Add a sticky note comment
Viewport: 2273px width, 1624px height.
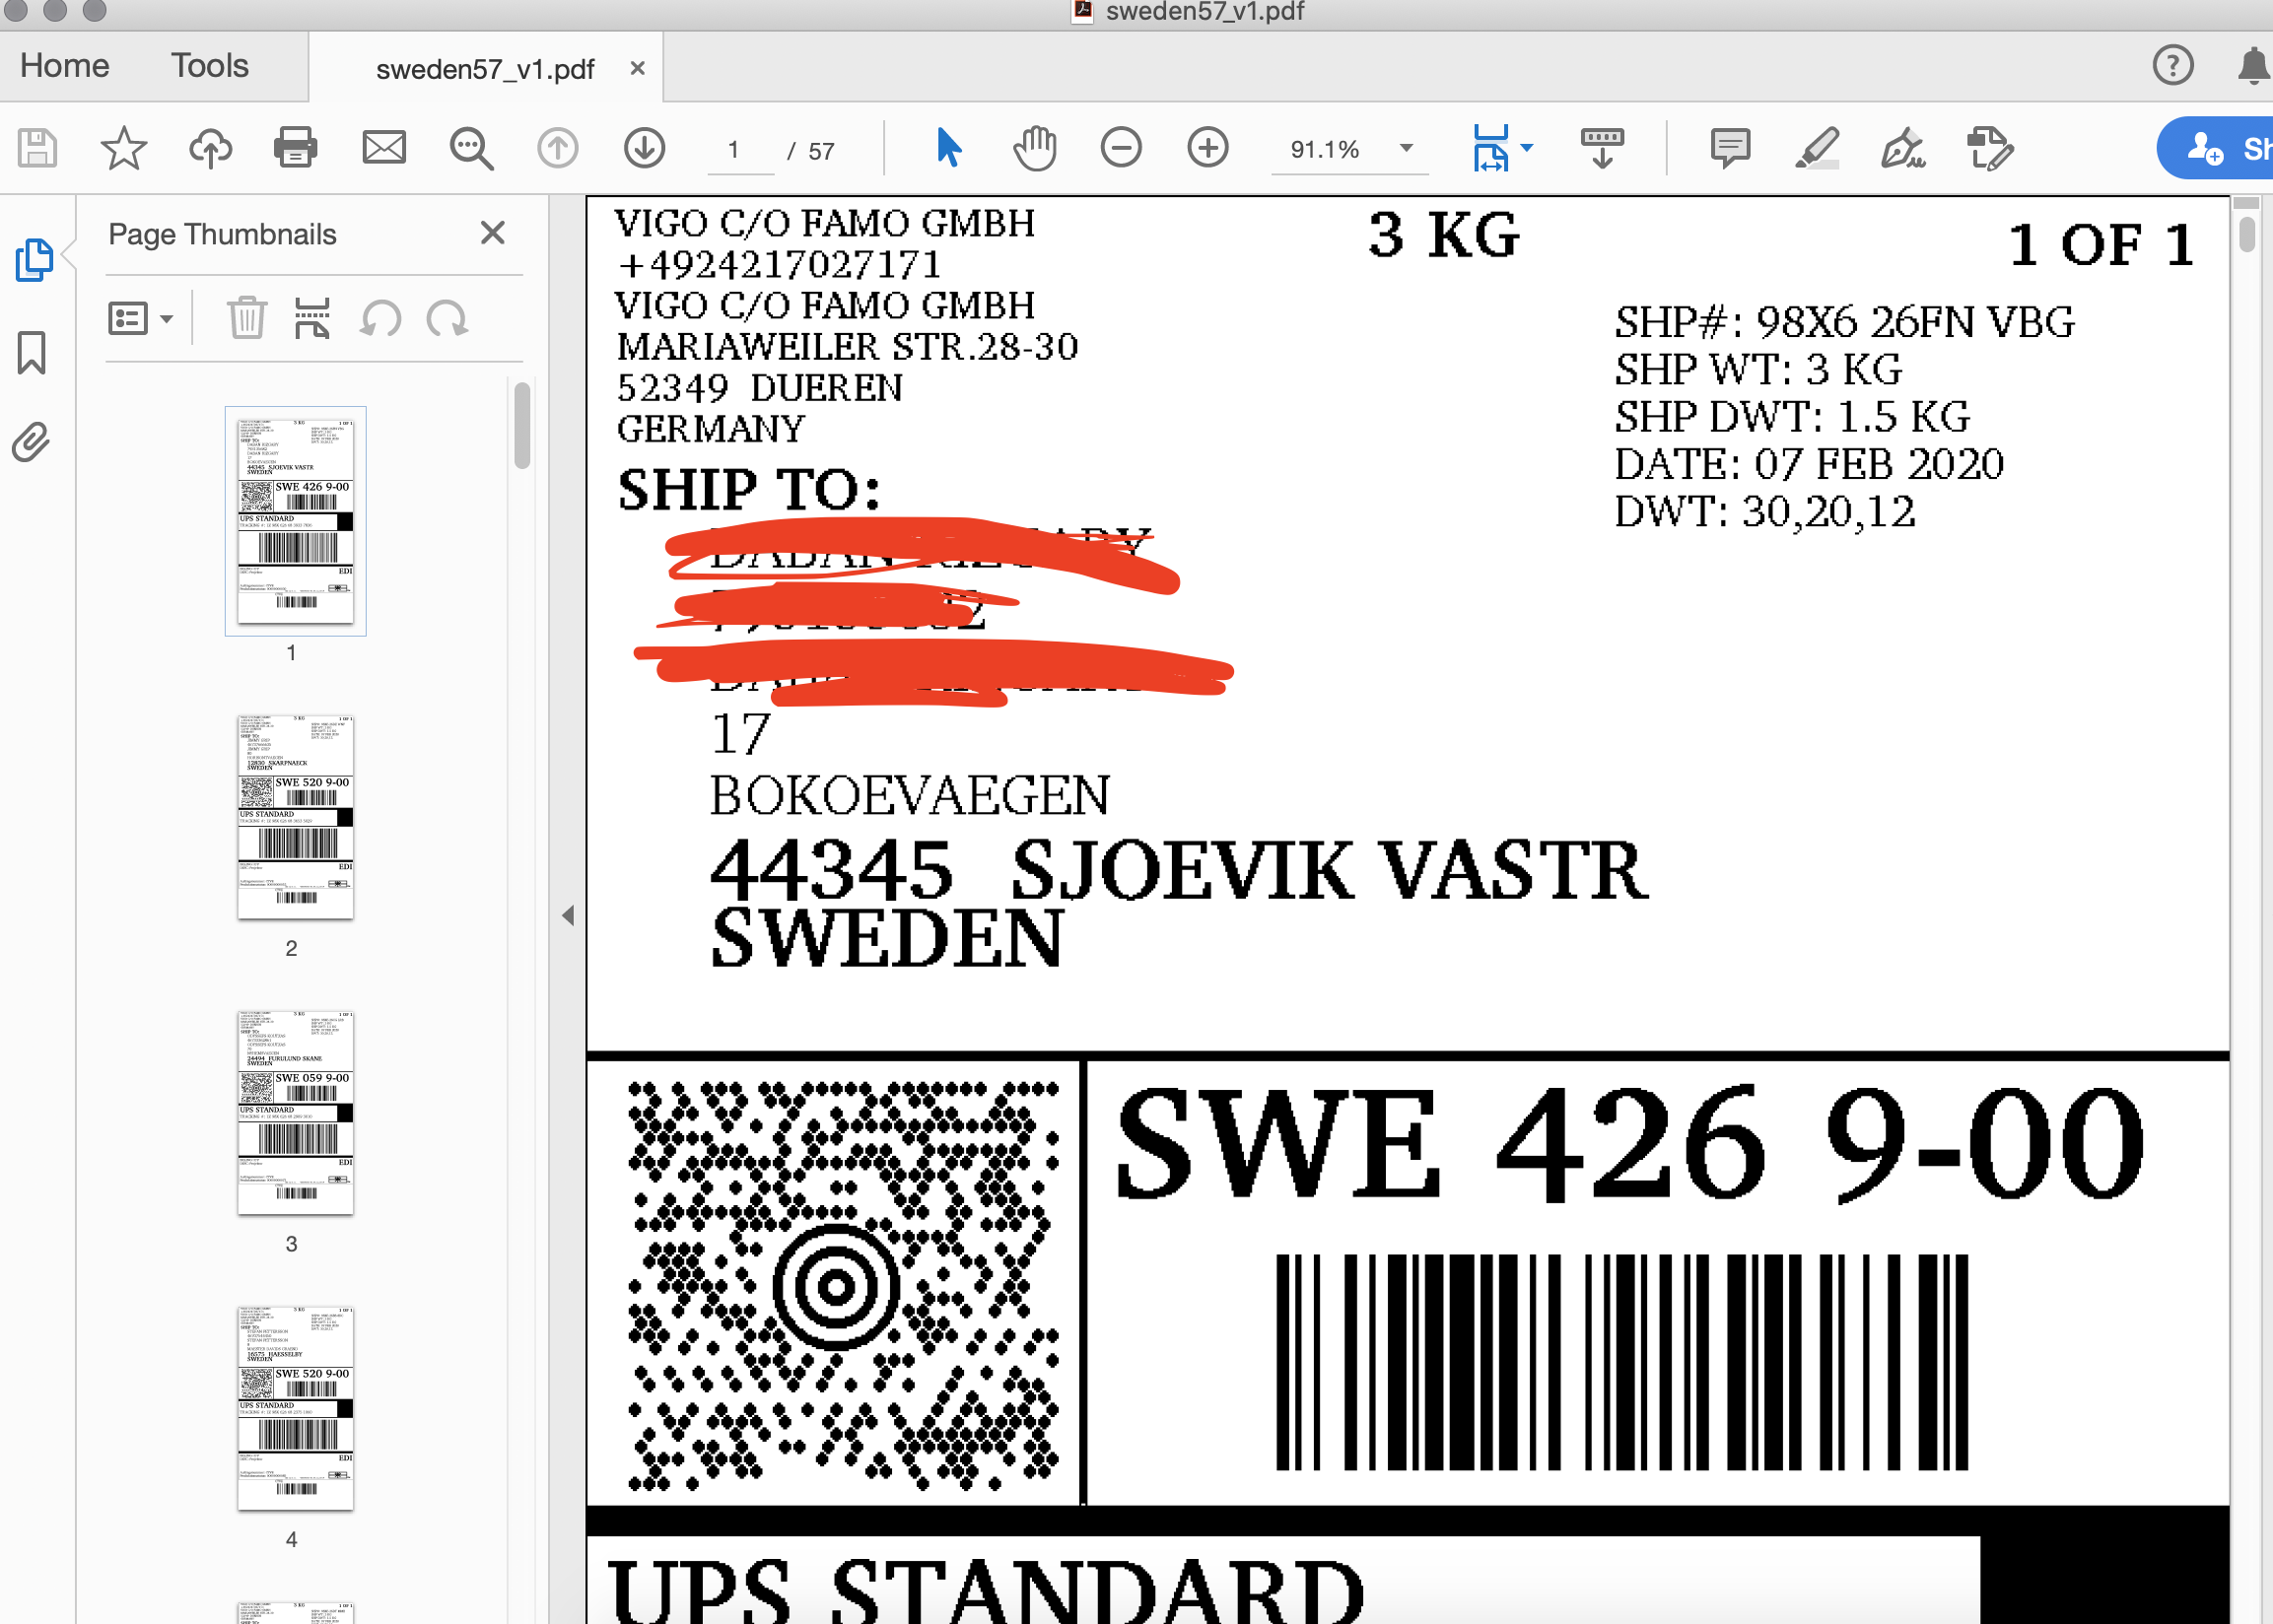[1730, 148]
